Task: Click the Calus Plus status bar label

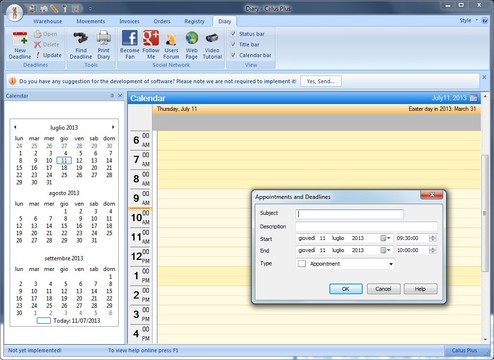Action: click(464, 350)
